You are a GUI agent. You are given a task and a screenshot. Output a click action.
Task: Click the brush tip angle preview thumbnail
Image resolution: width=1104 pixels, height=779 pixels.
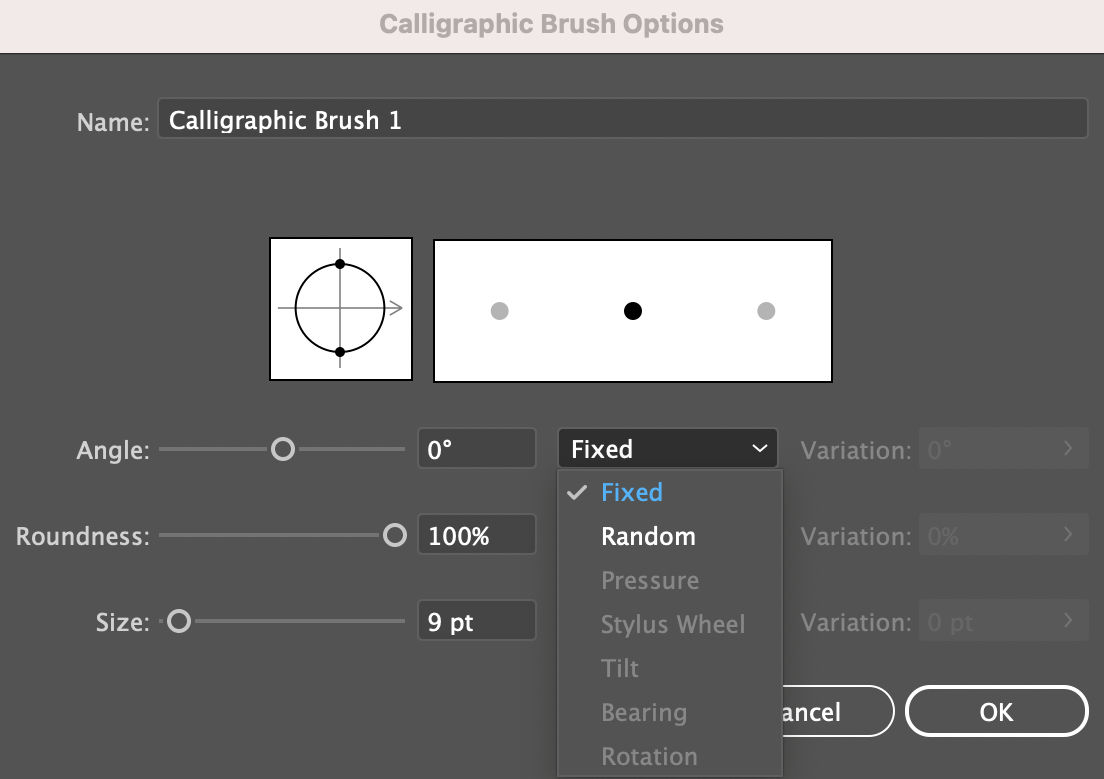[x=340, y=308]
